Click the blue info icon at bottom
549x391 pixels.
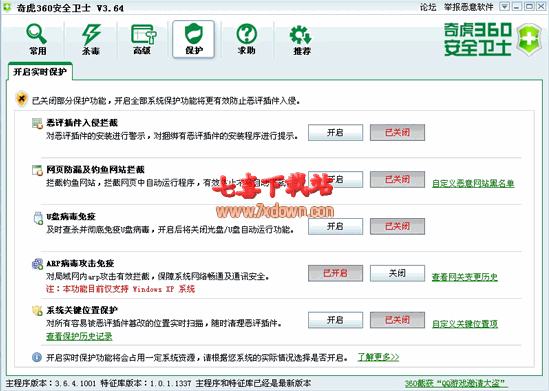(37, 357)
